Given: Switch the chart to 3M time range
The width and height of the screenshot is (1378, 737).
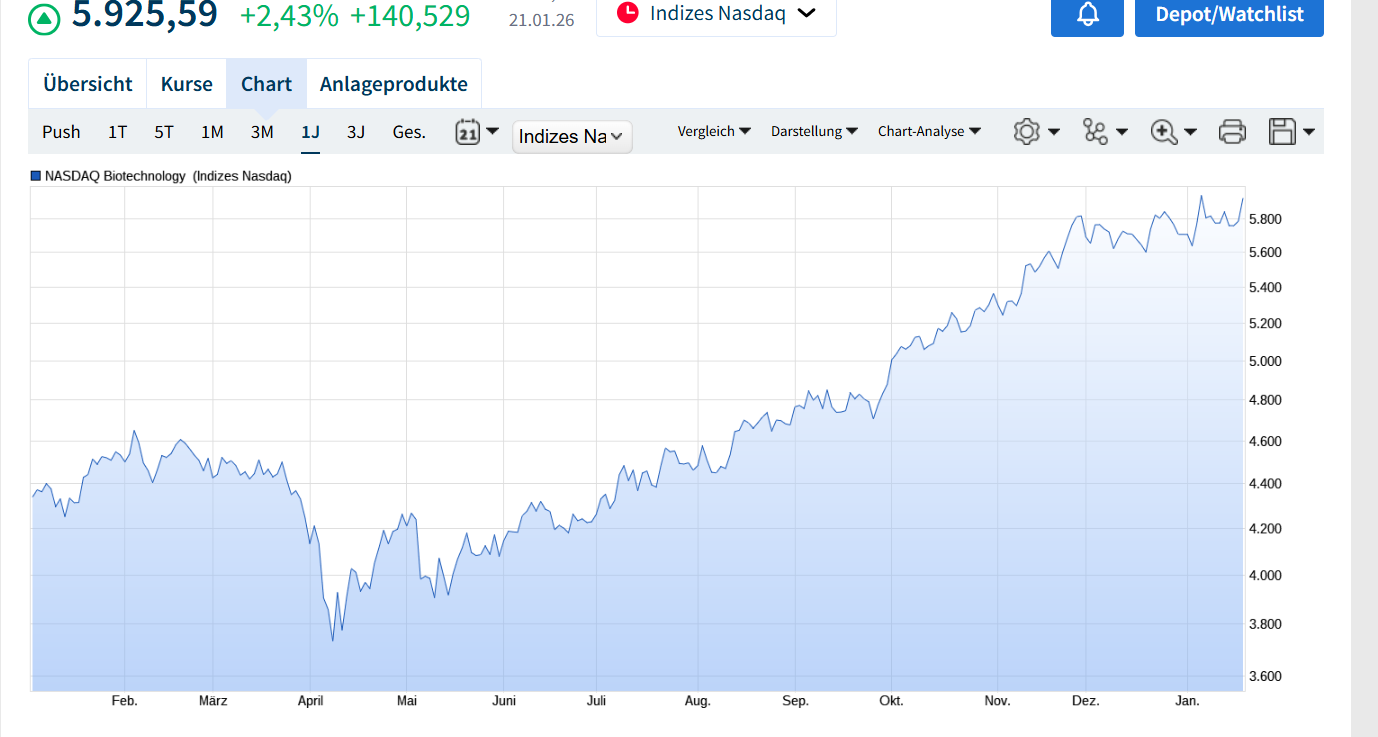Looking at the screenshot, I should coord(262,132).
